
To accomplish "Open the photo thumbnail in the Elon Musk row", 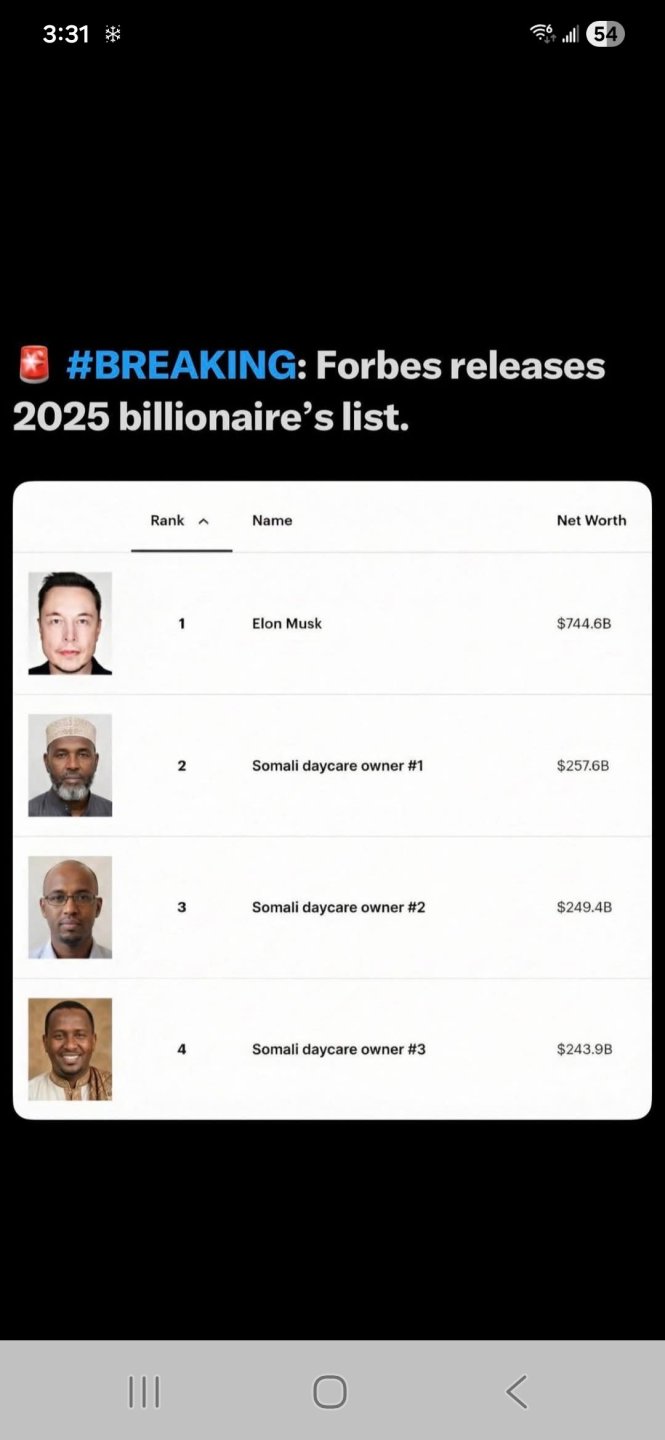I will pyautogui.click(x=70, y=623).
